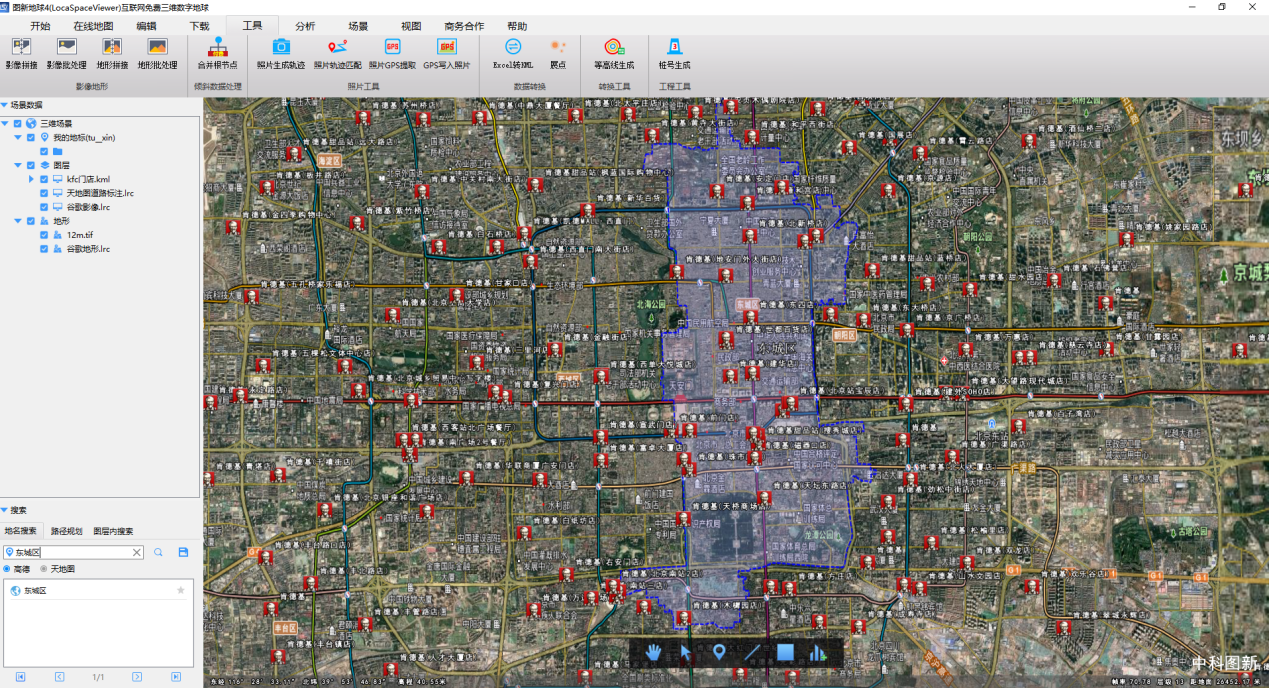Uncheck the kfc门店.kml layer checkbox
Image resolution: width=1269 pixels, height=688 pixels.
(x=44, y=179)
